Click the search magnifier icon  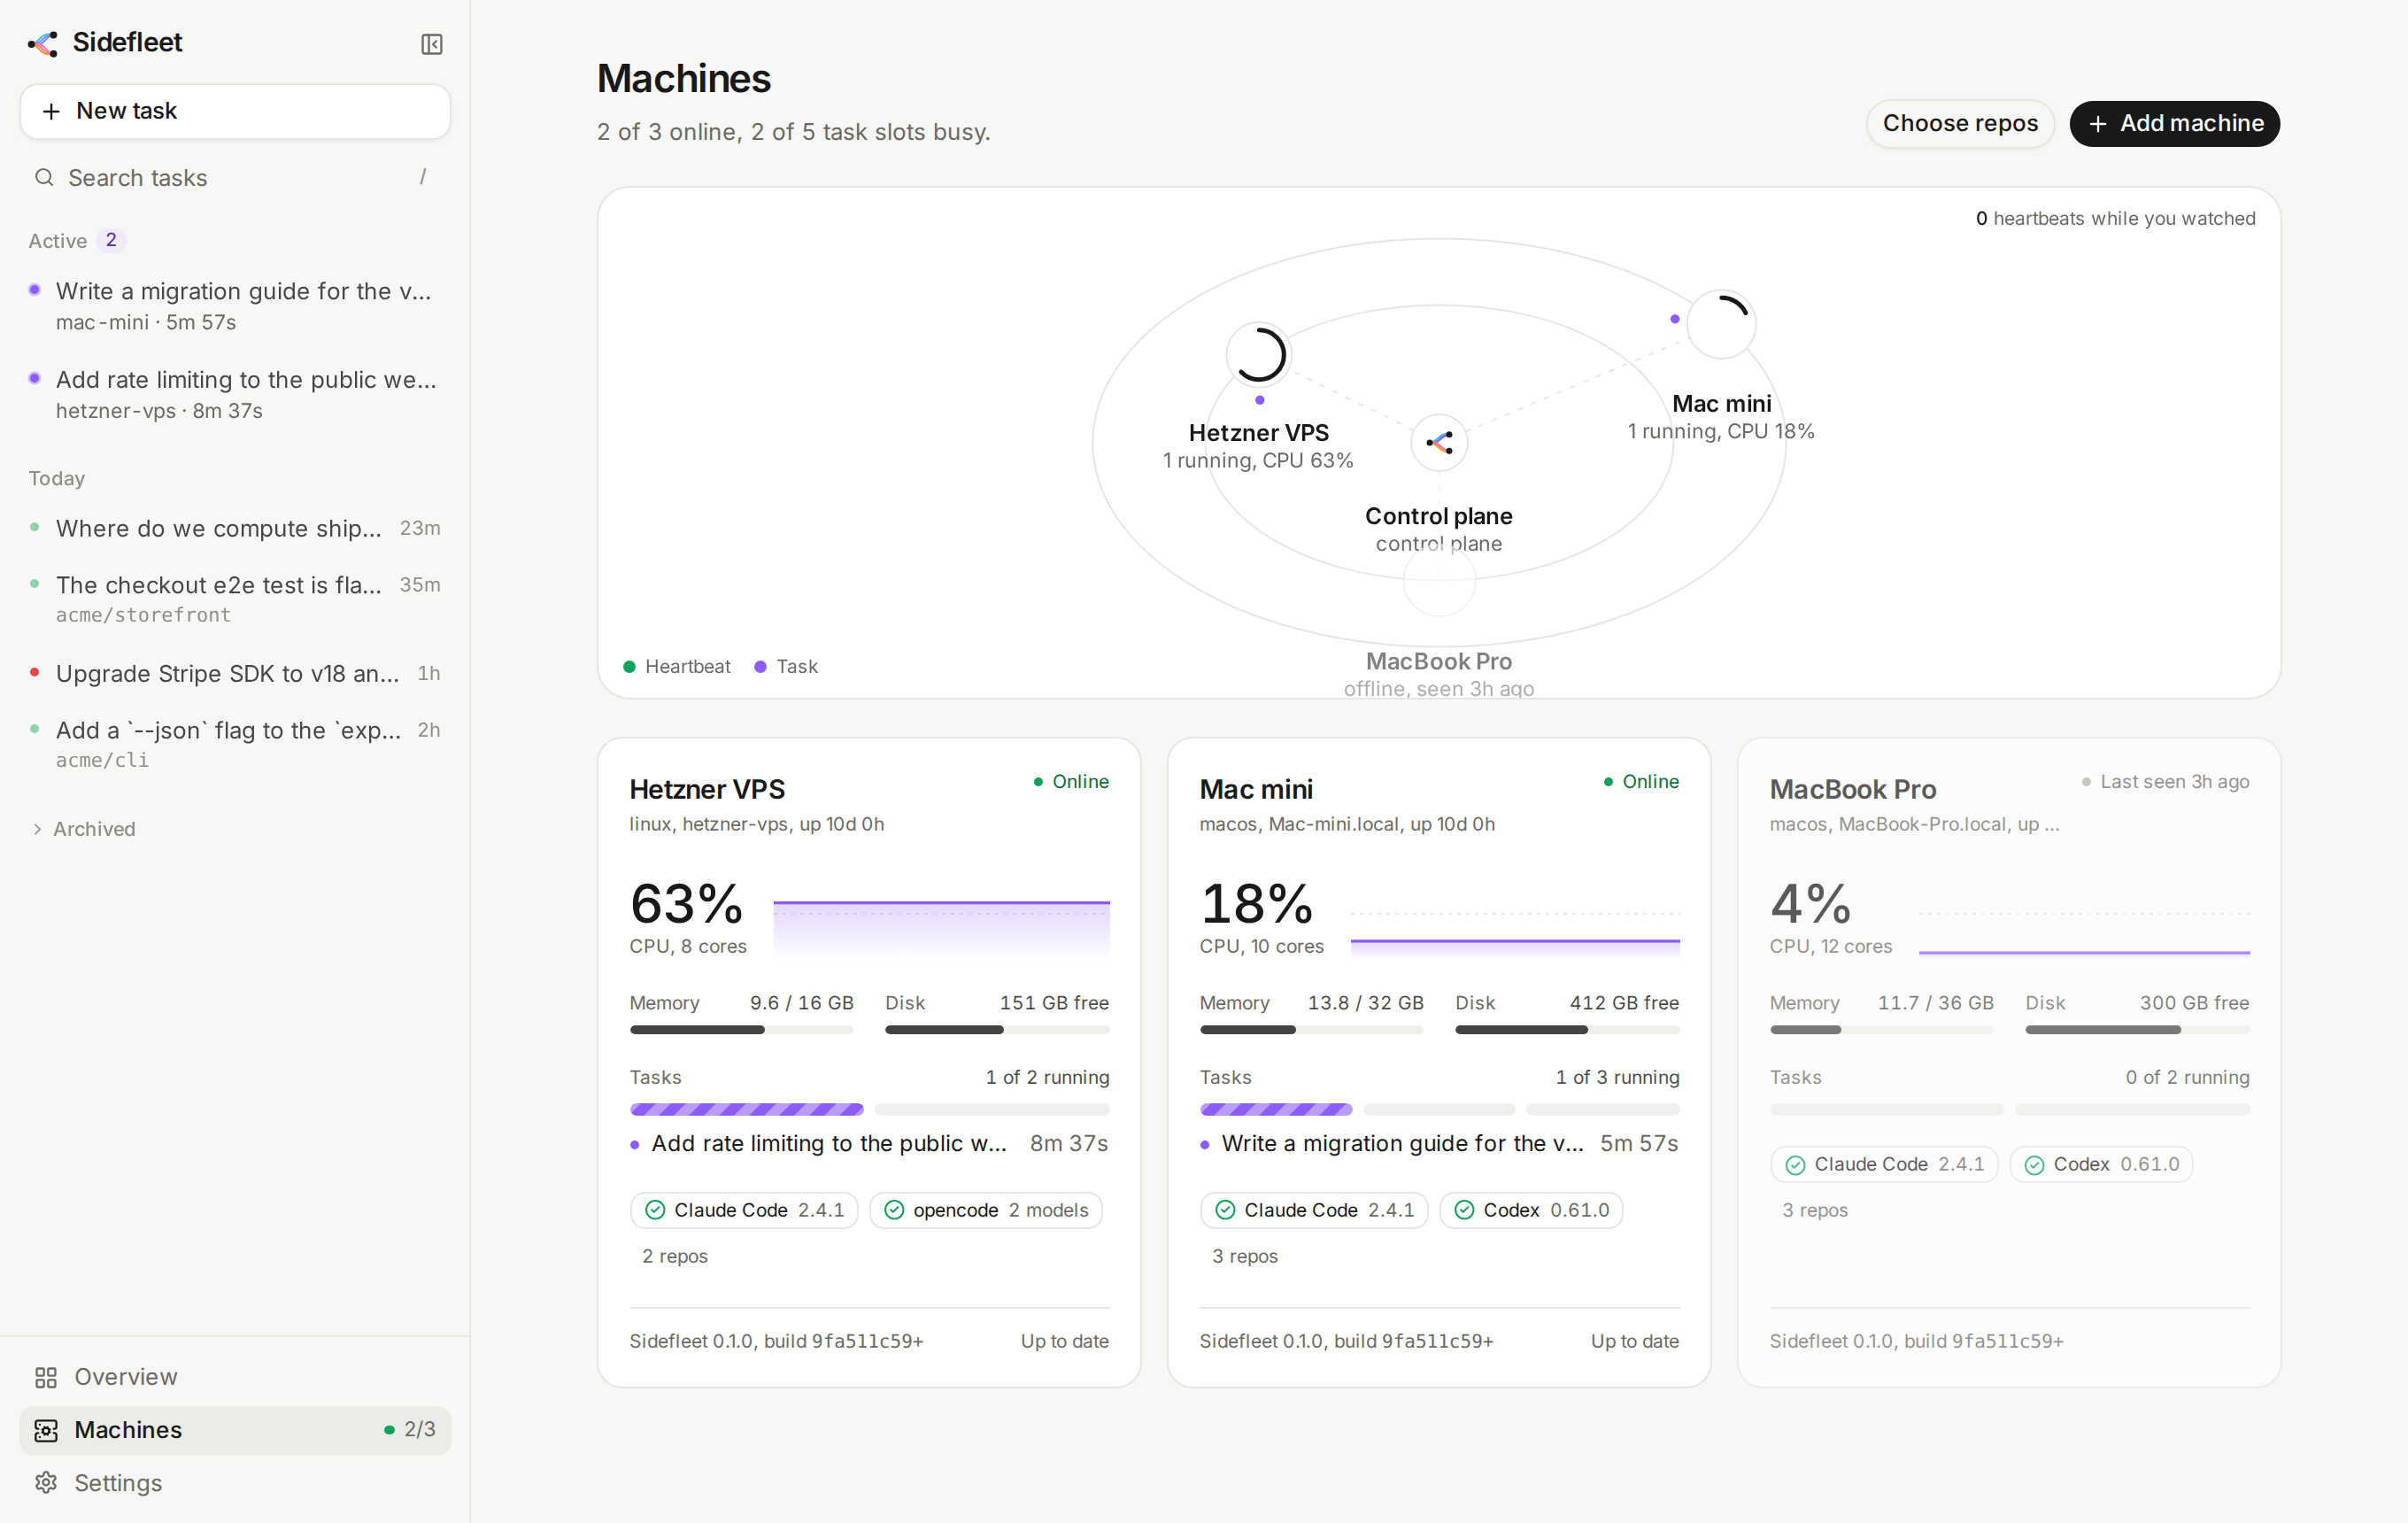tap(44, 177)
